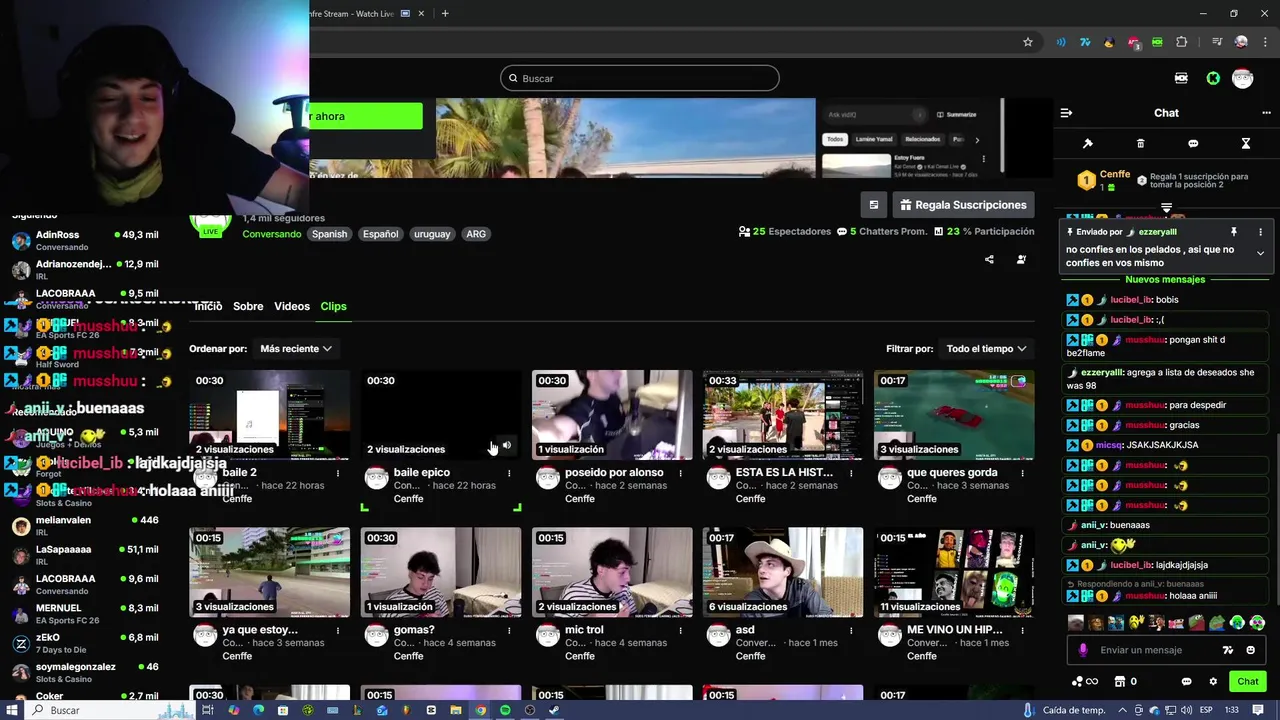
Task: Open the user profile avatar in Kick header
Action: click(1243, 78)
